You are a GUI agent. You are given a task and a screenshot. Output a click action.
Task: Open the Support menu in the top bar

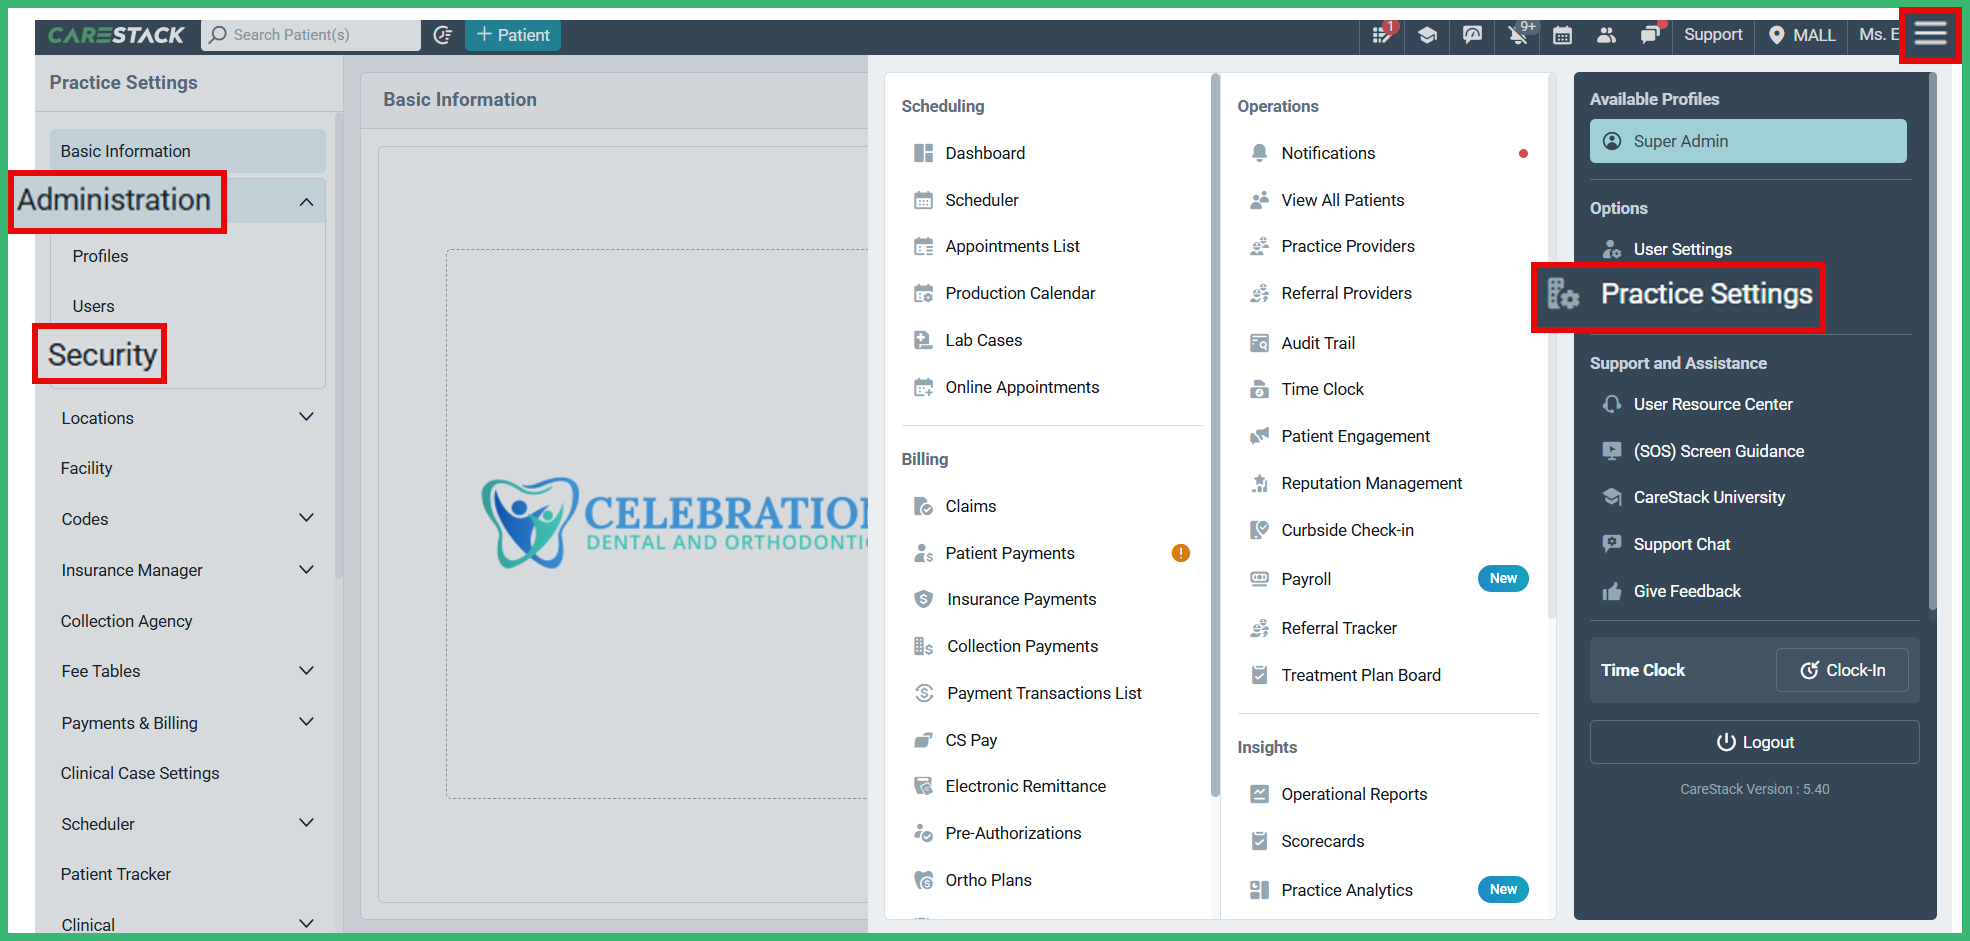pyautogui.click(x=1713, y=34)
